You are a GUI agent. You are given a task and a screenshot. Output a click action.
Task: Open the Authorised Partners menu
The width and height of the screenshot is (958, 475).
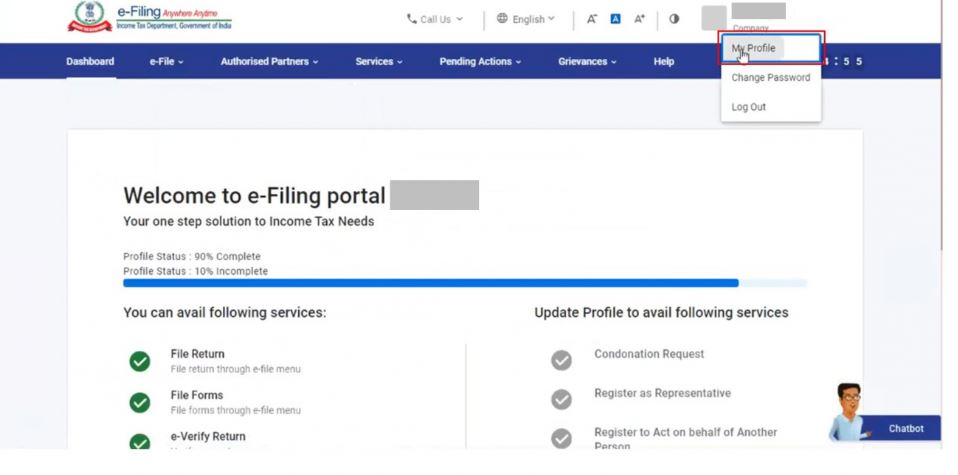point(269,62)
